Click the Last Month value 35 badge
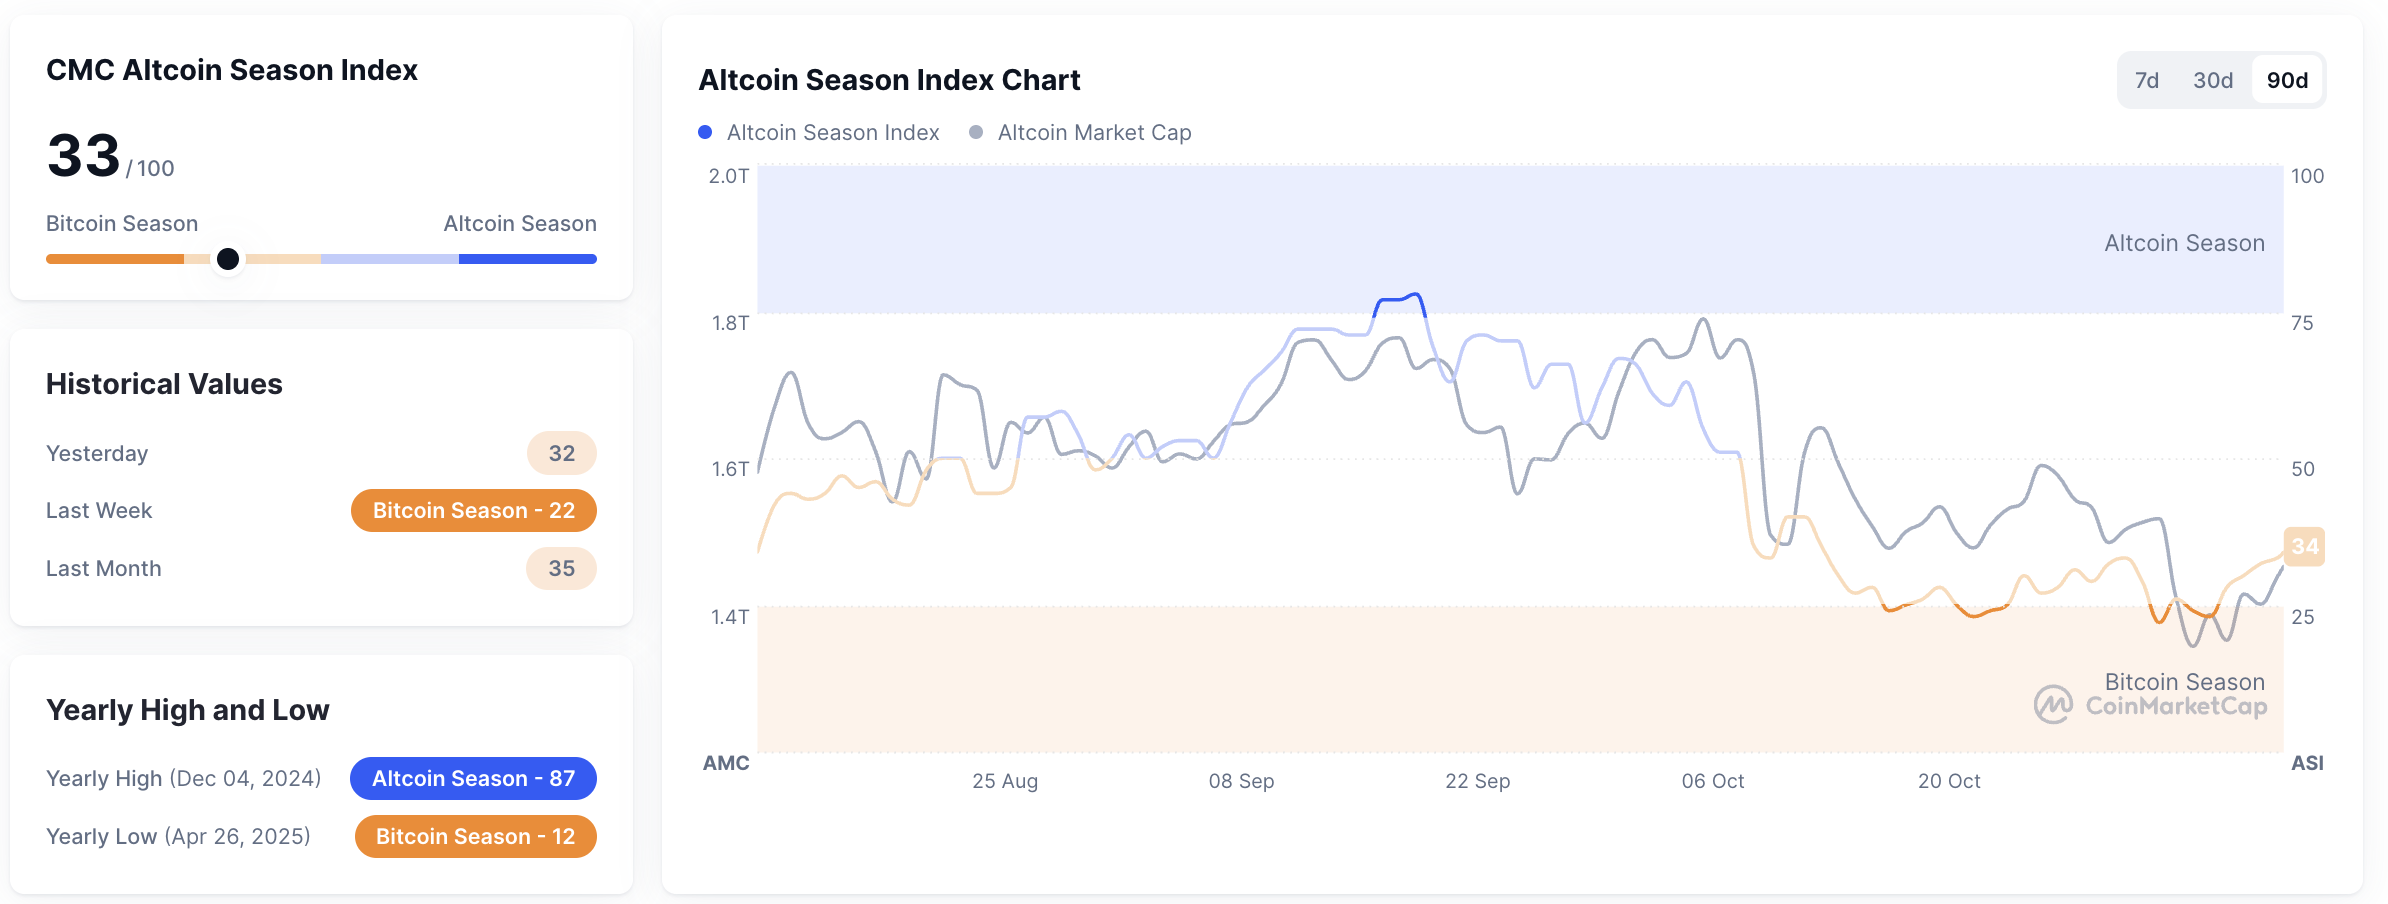The image size is (2388, 904). tap(561, 568)
